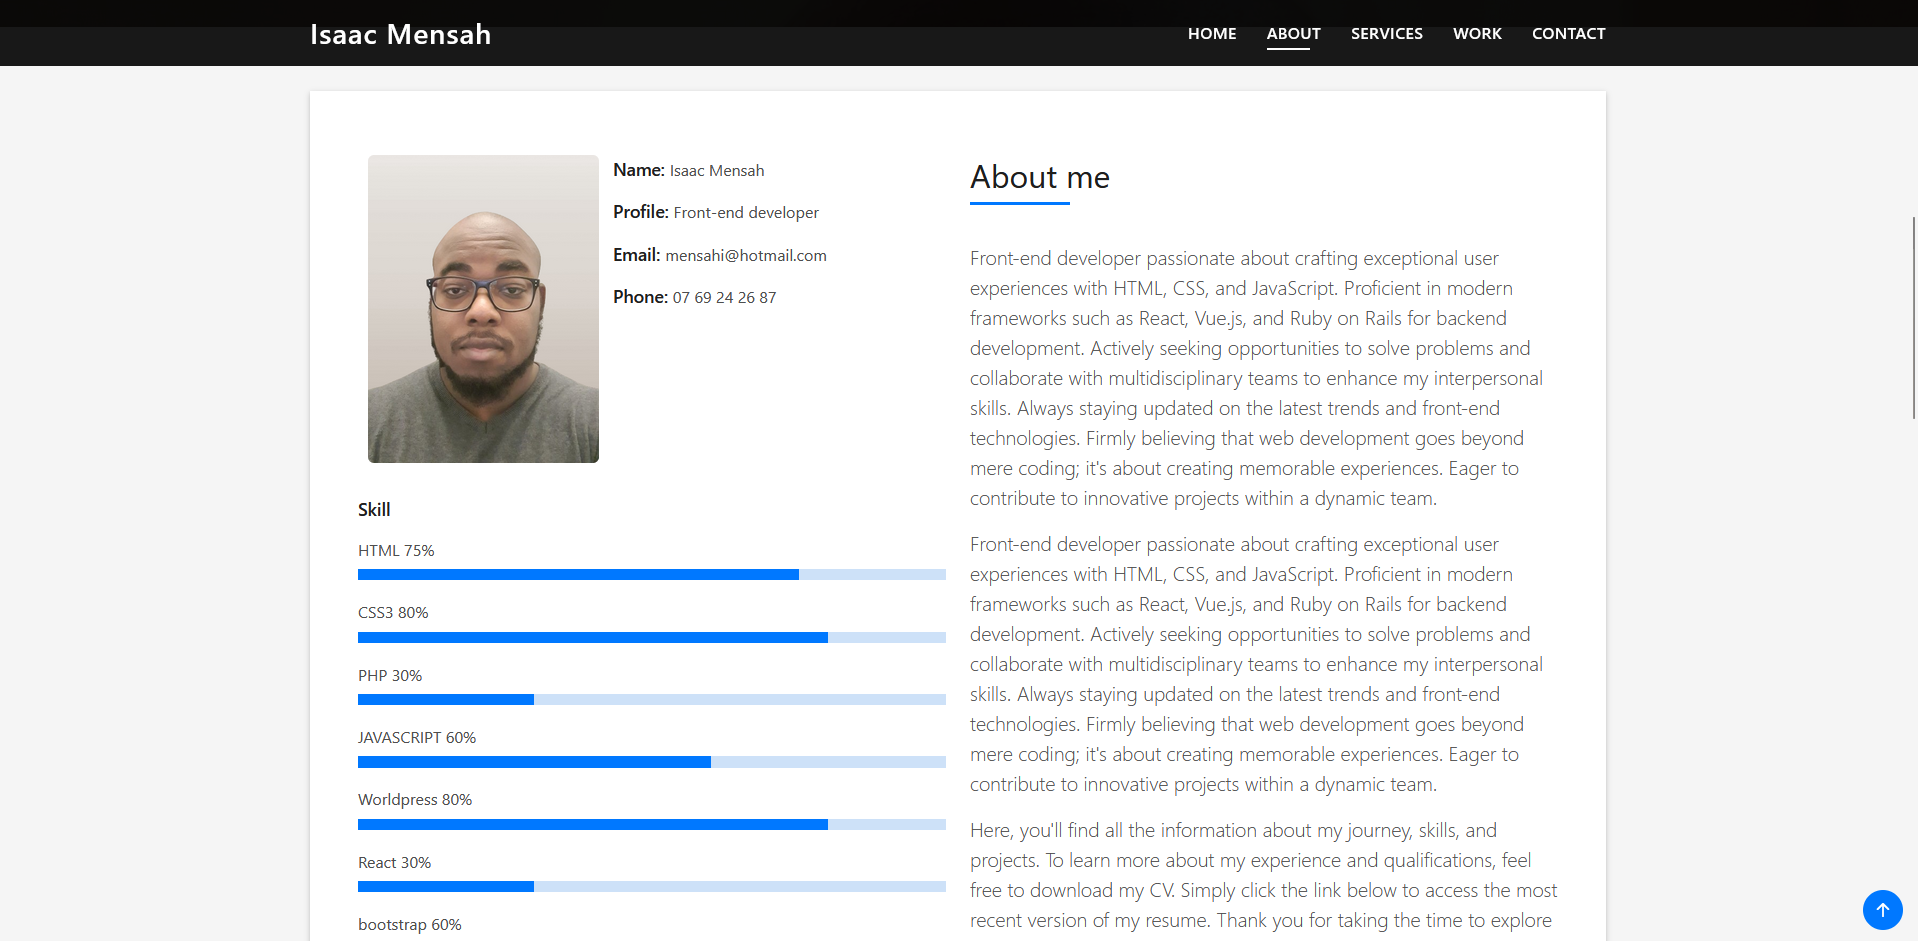Go to the Services section
The image size is (1918, 941).
[1386, 34]
